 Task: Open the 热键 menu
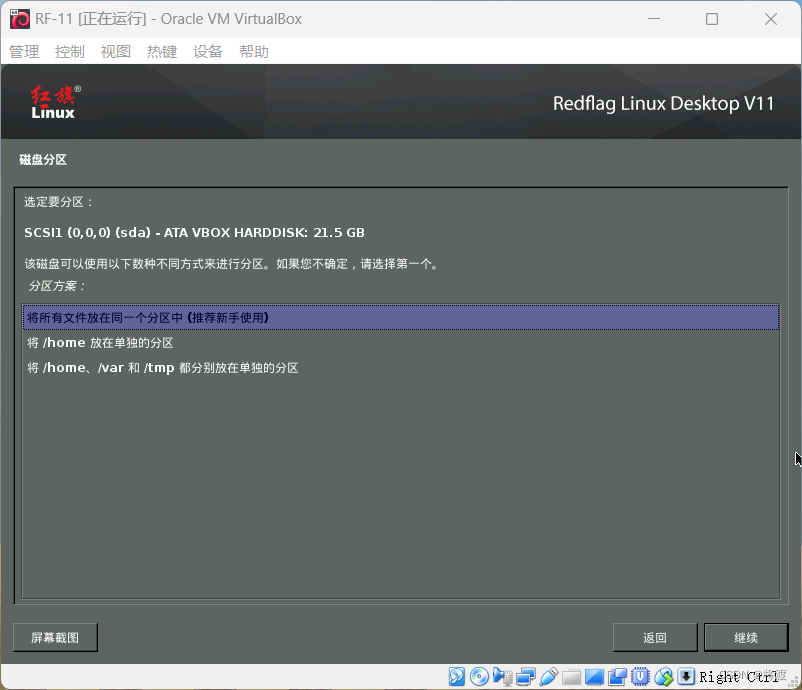pos(162,51)
